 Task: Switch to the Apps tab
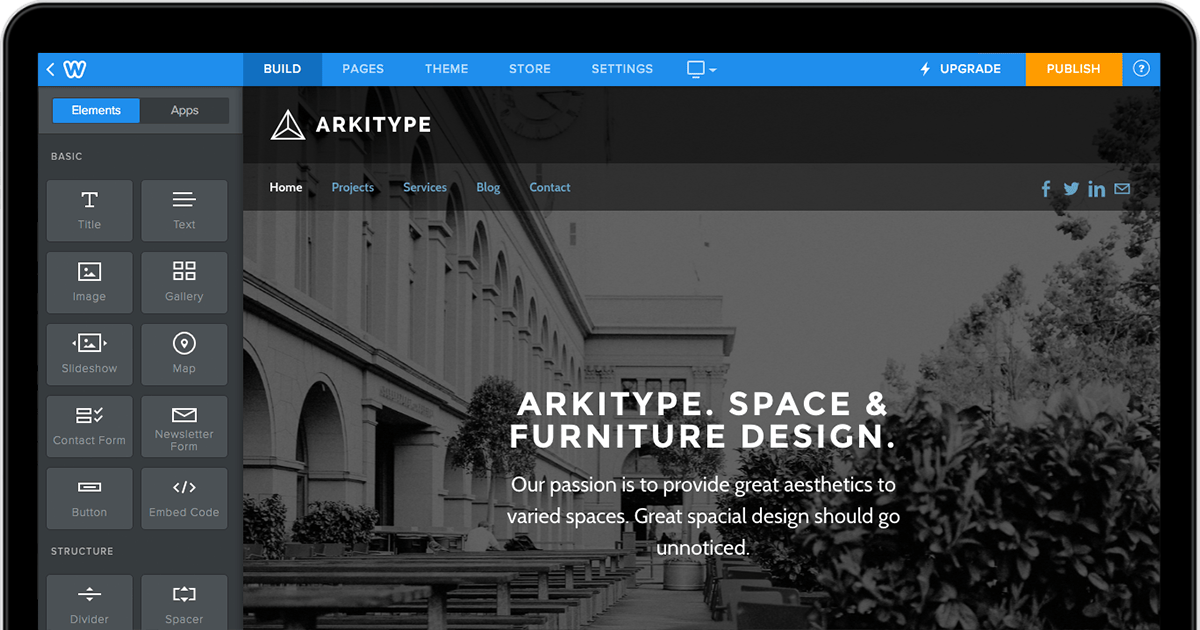tap(185, 110)
